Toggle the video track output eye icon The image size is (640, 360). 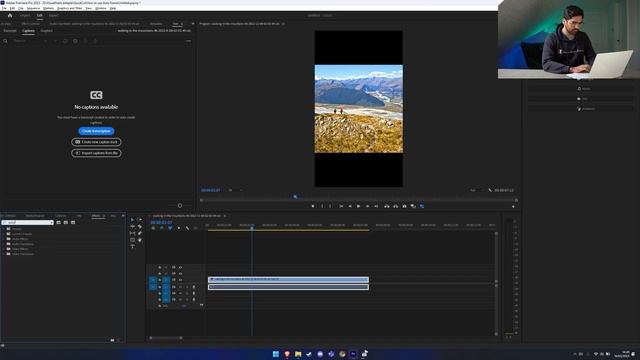[180, 280]
